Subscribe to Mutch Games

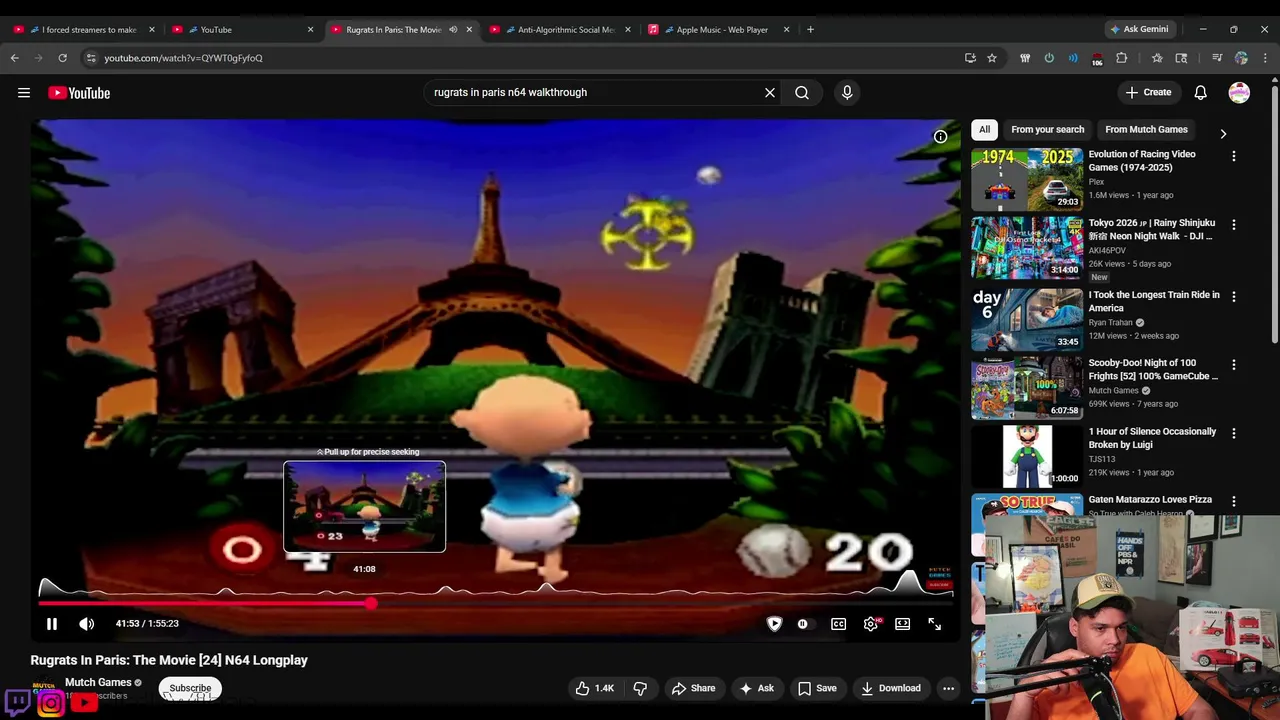pos(190,688)
